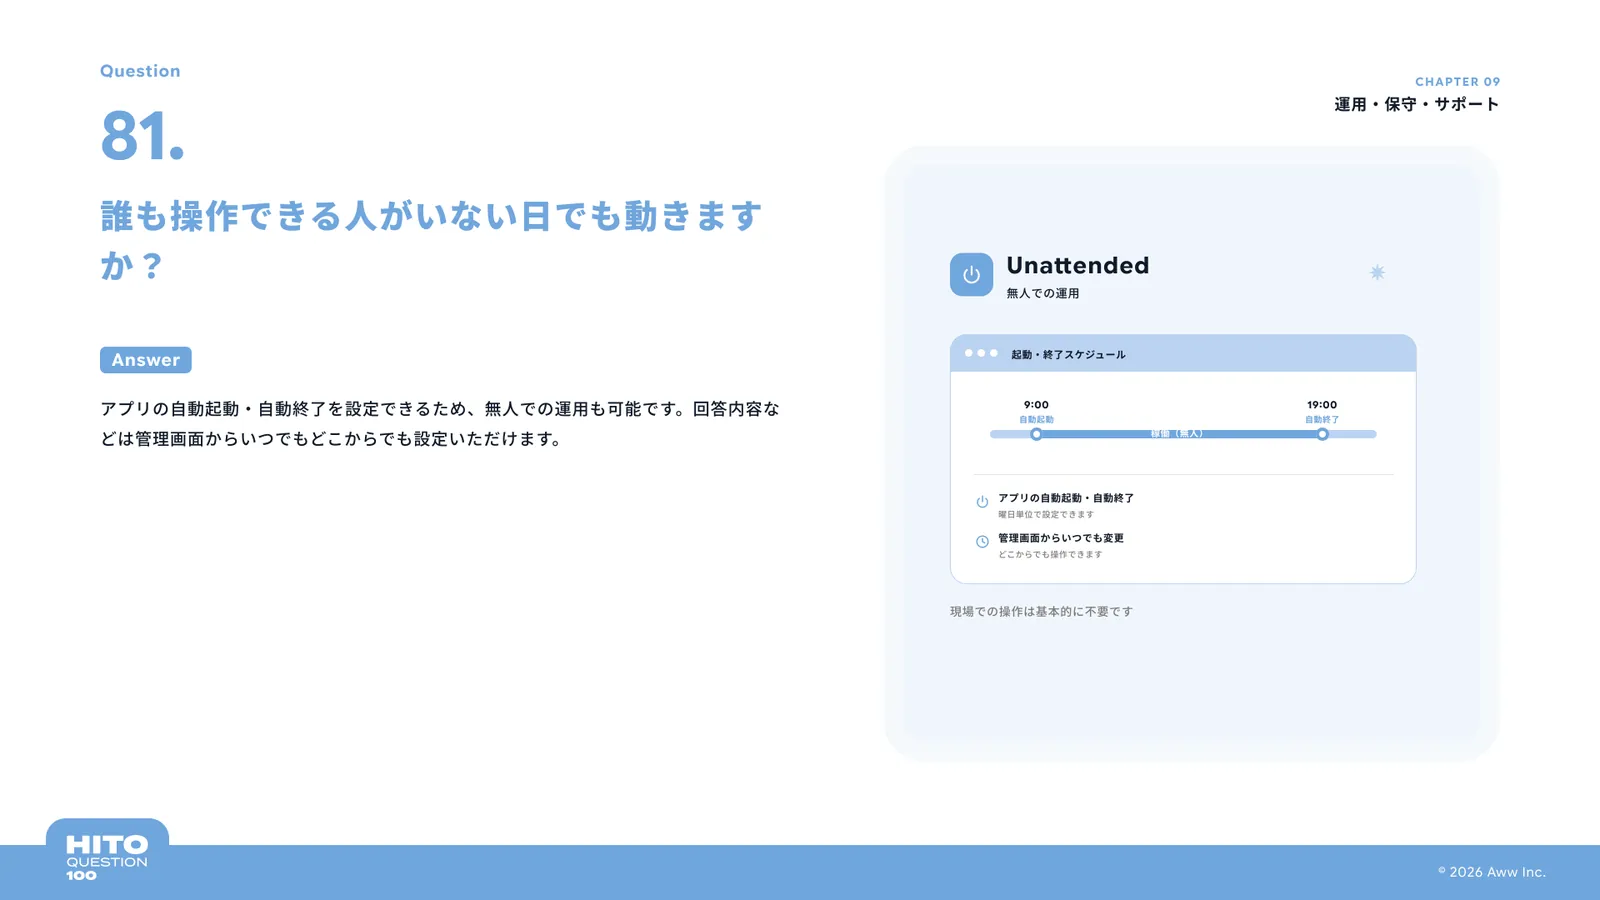Image resolution: width=1600 pixels, height=900 pixels.
Task: Click the power icon next to アプリの自動起動・自動終了
Action: point(982,502)
